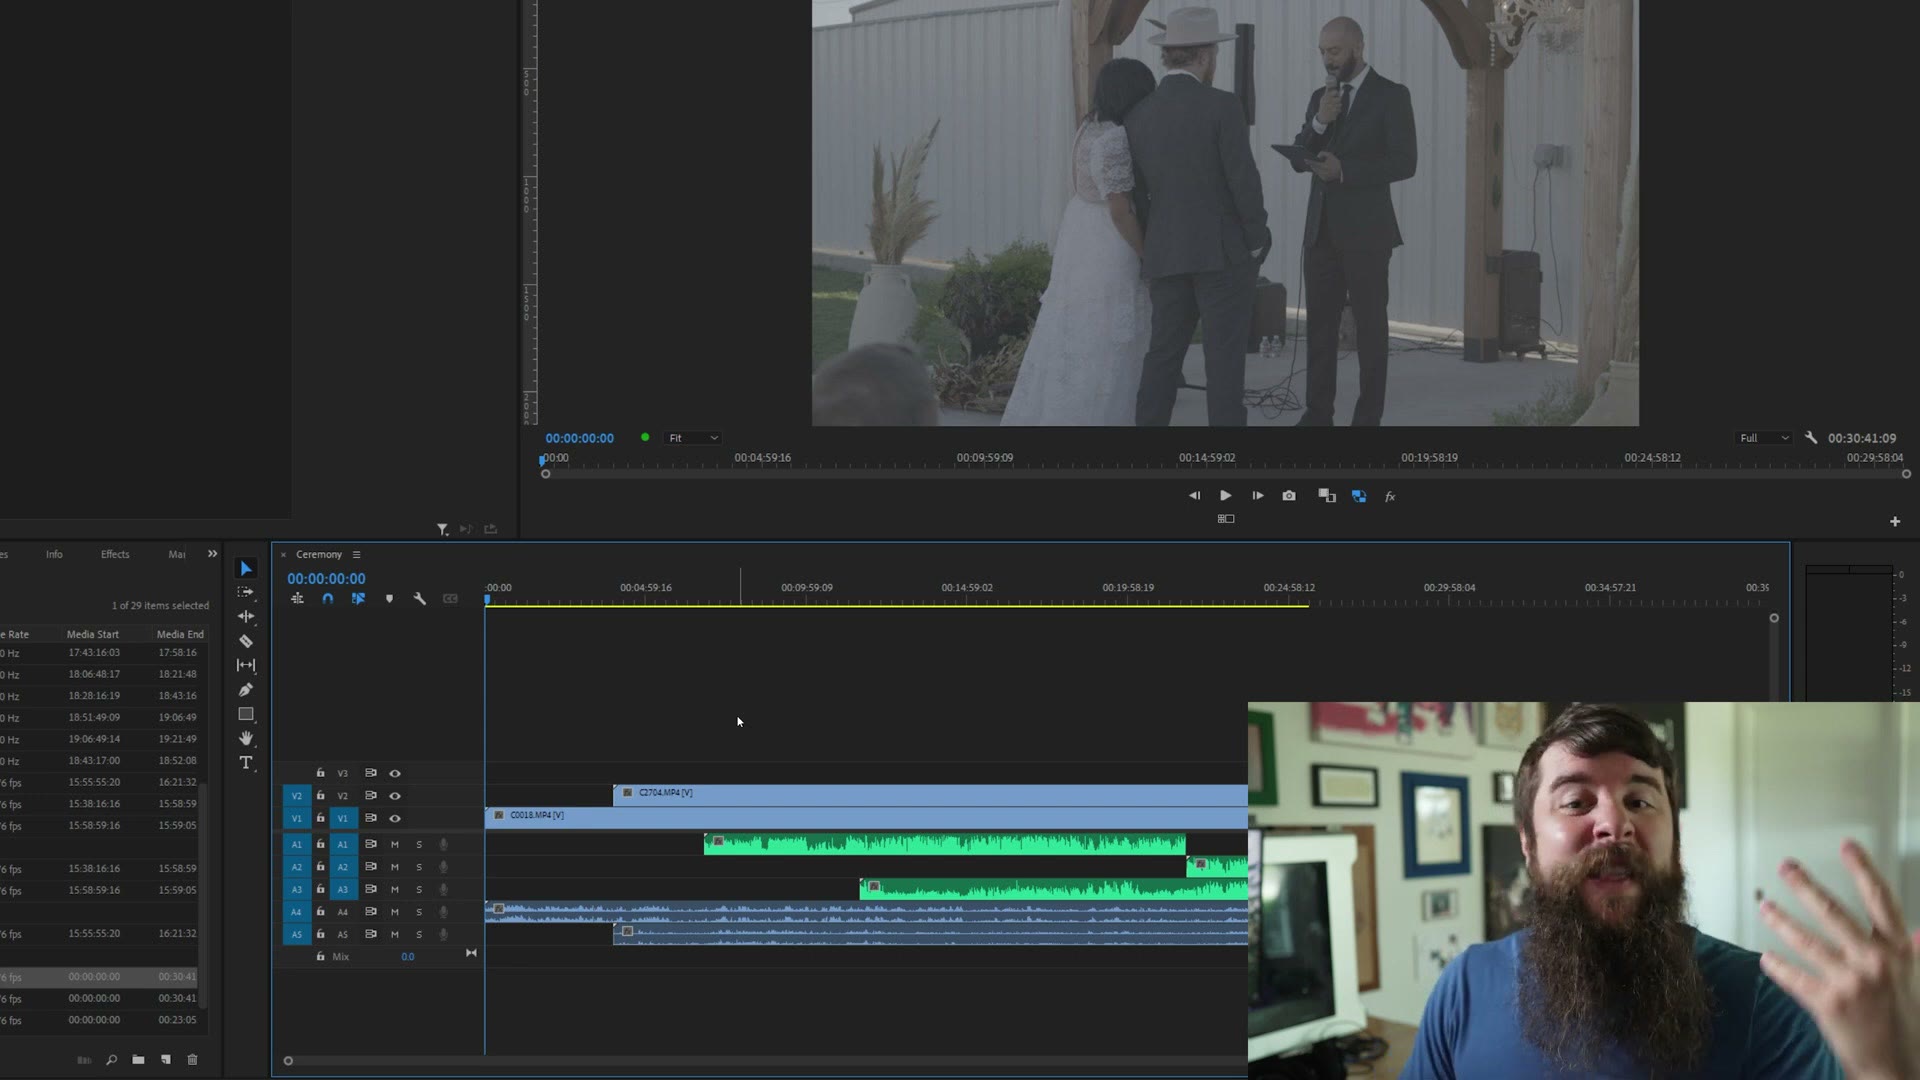Open Program Monitor settings wrench
Image resolution: width=1920 pixels, height=1080 pixels.
(x=1811, y=438)
